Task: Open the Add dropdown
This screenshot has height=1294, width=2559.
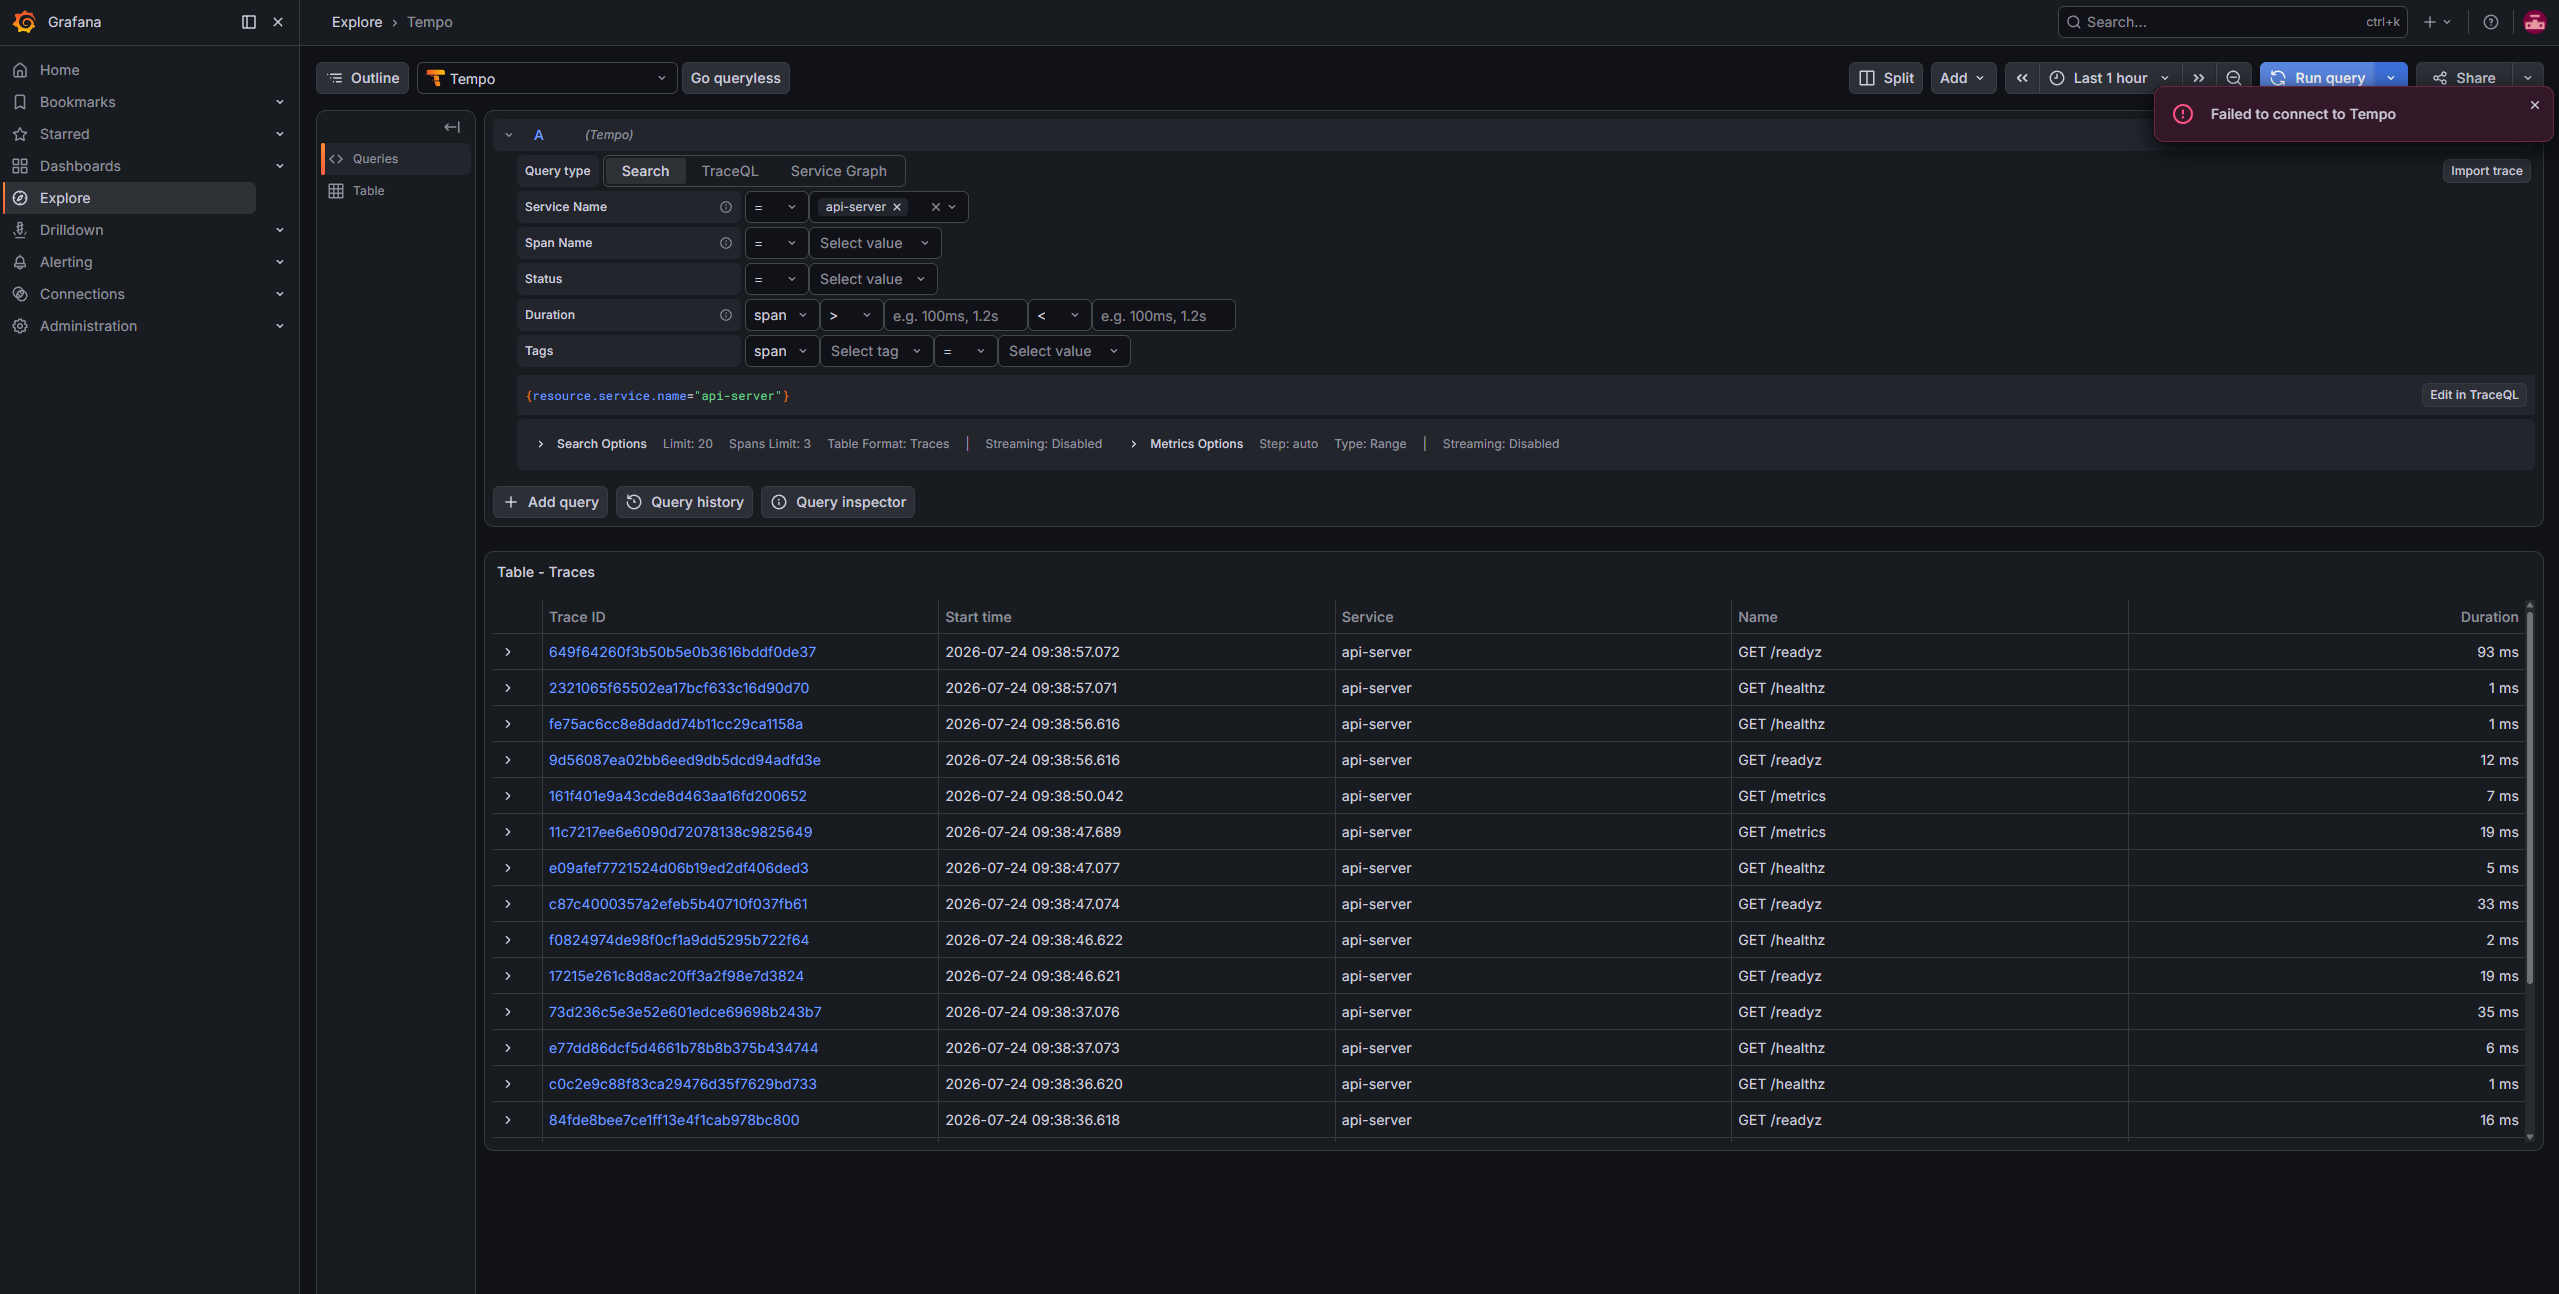Action: tap(1962, 78)
